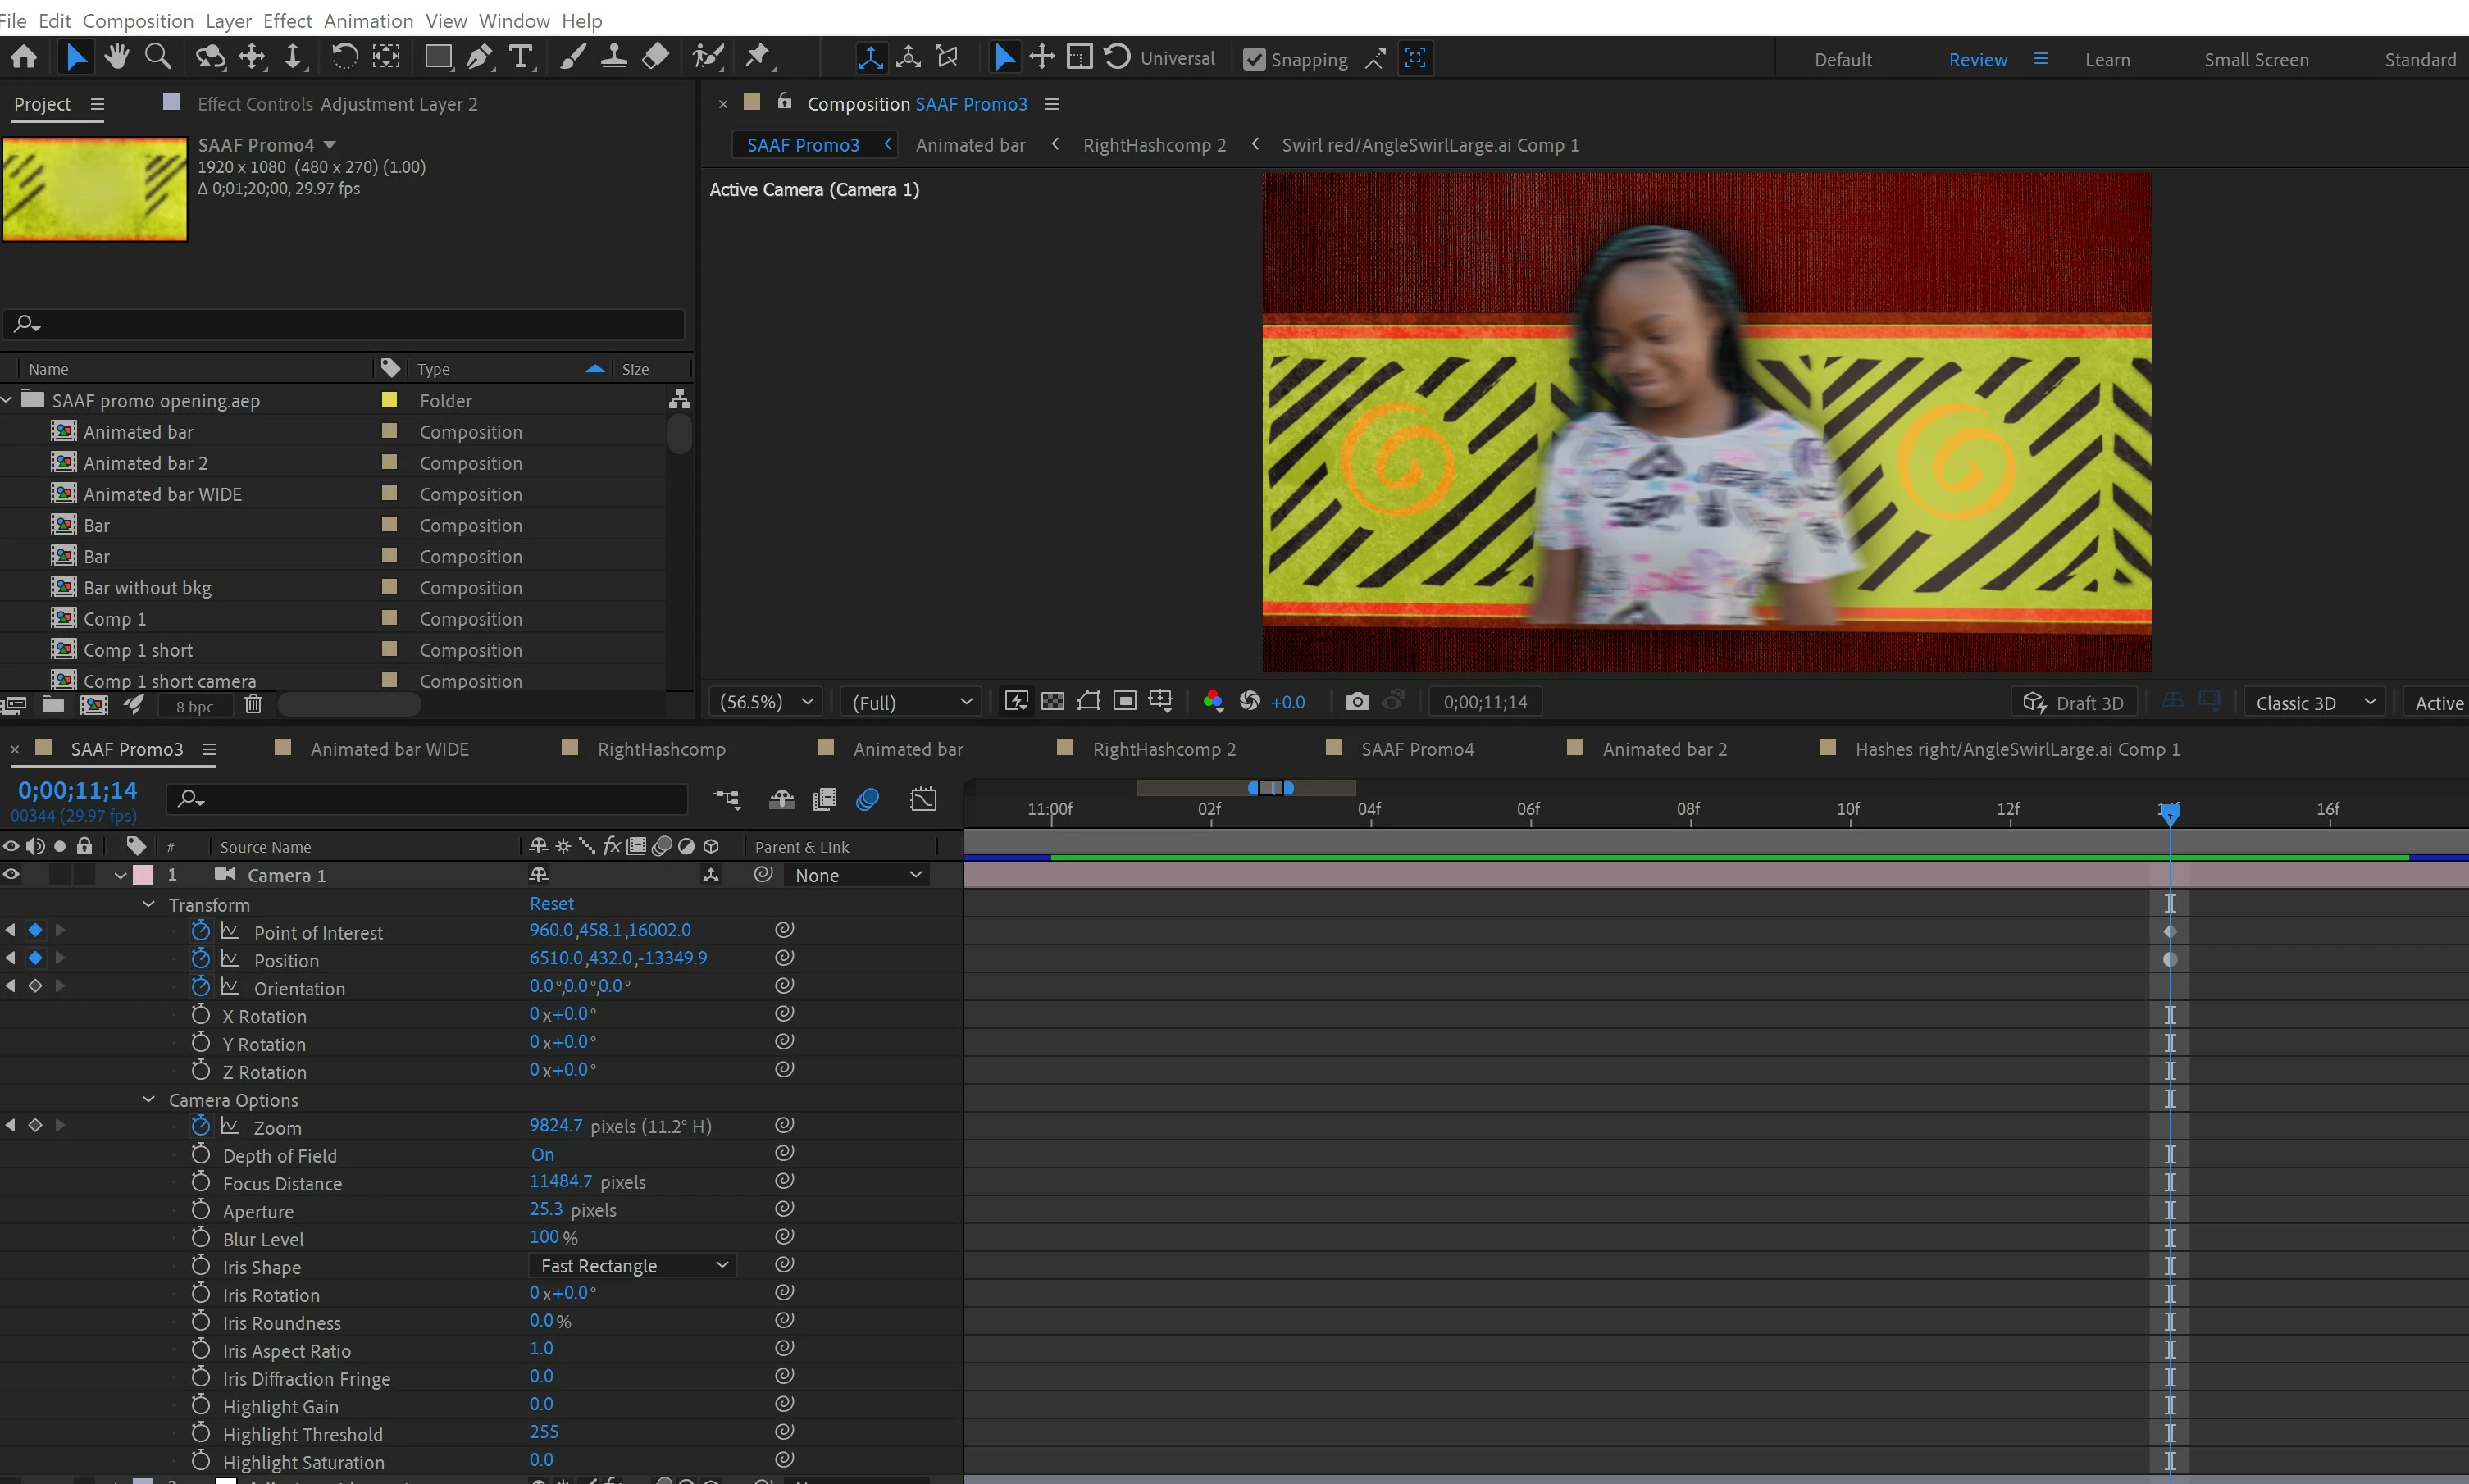Click the Home icon in toolbar
The width and height of the screenshot is (2469, 1484).
pos(24,57)
